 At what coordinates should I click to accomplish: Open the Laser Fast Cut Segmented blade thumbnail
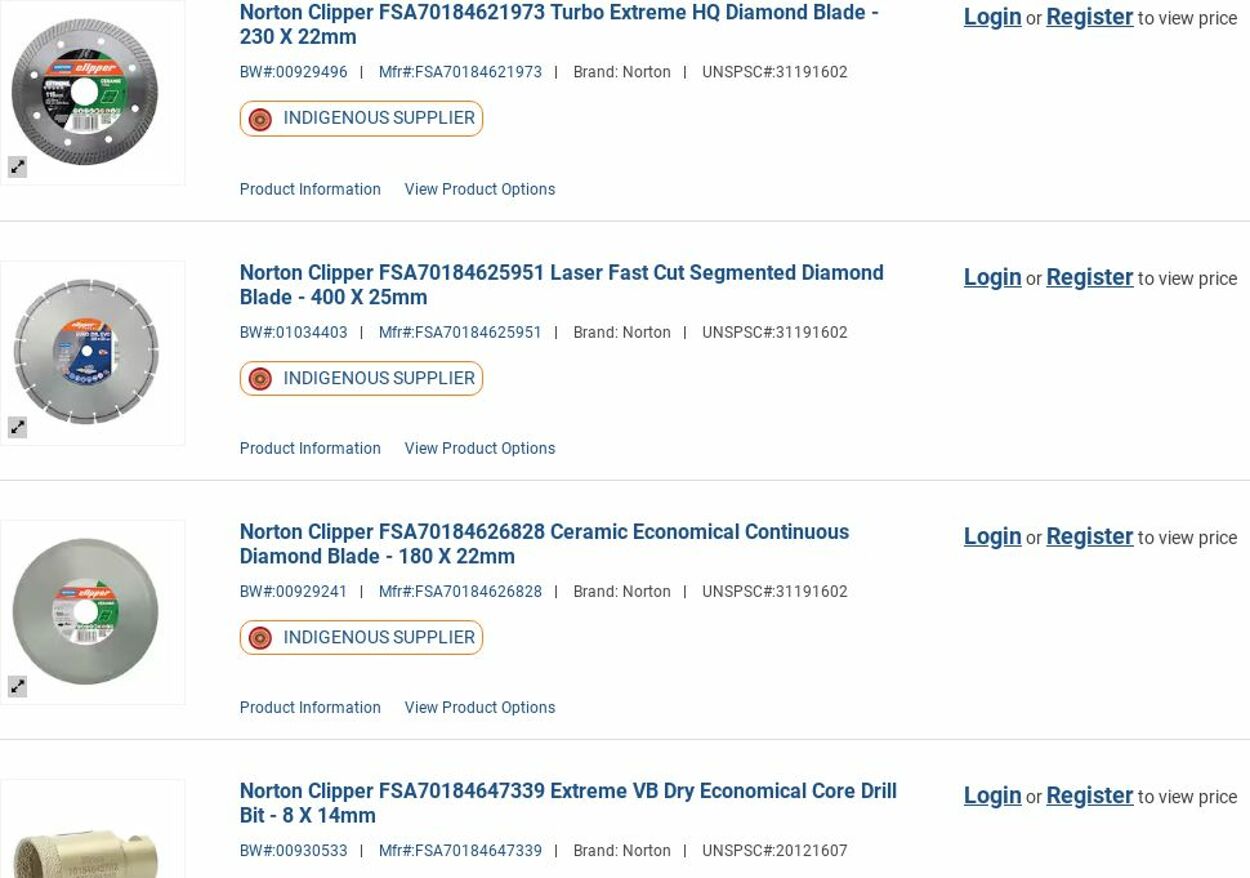click(85, 352)
